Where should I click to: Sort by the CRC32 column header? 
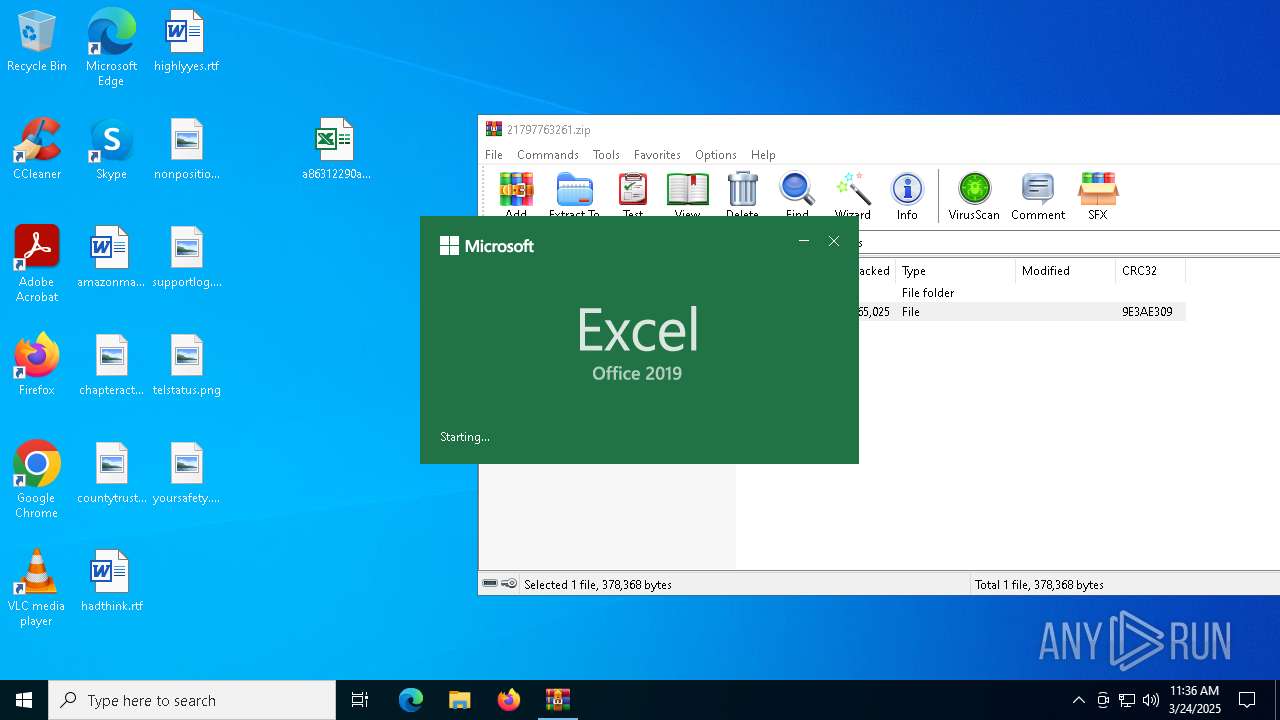(x=1150, y=271)
